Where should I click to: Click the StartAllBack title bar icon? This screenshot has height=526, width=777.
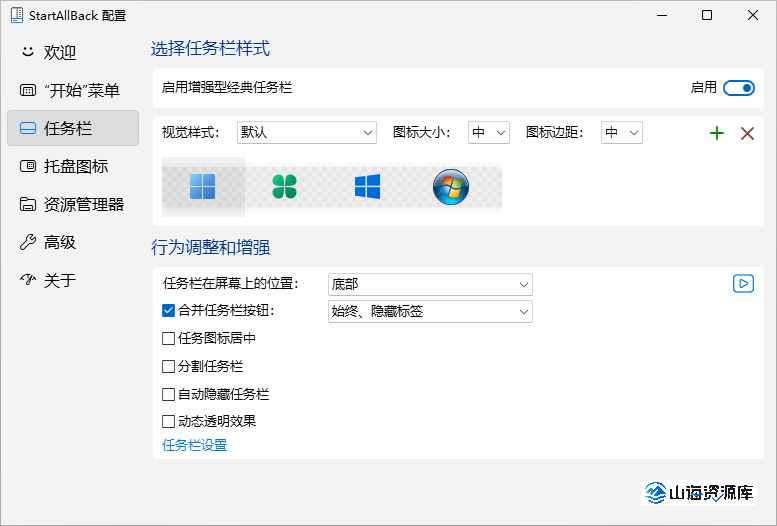pos(16,16)
